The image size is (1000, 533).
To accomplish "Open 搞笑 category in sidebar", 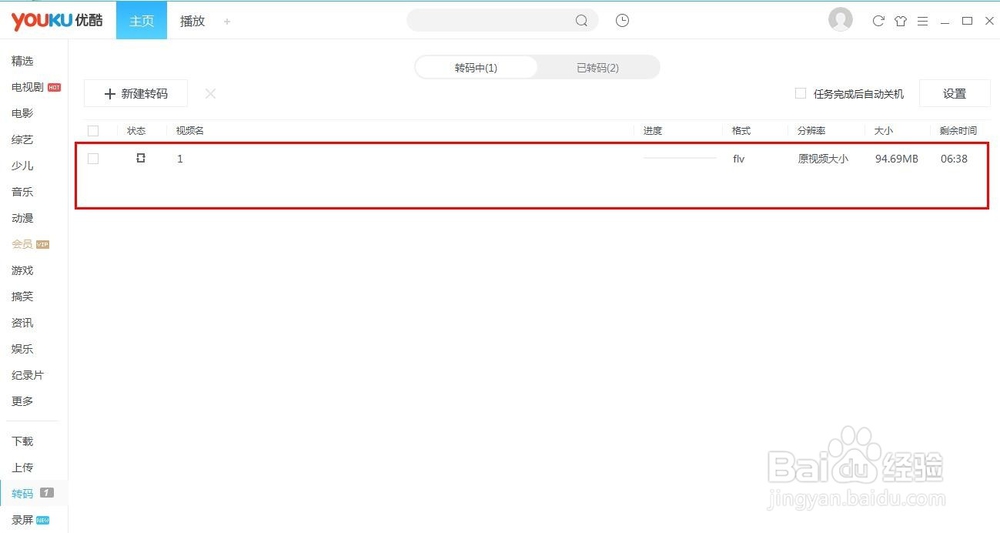I will point(22,296).
